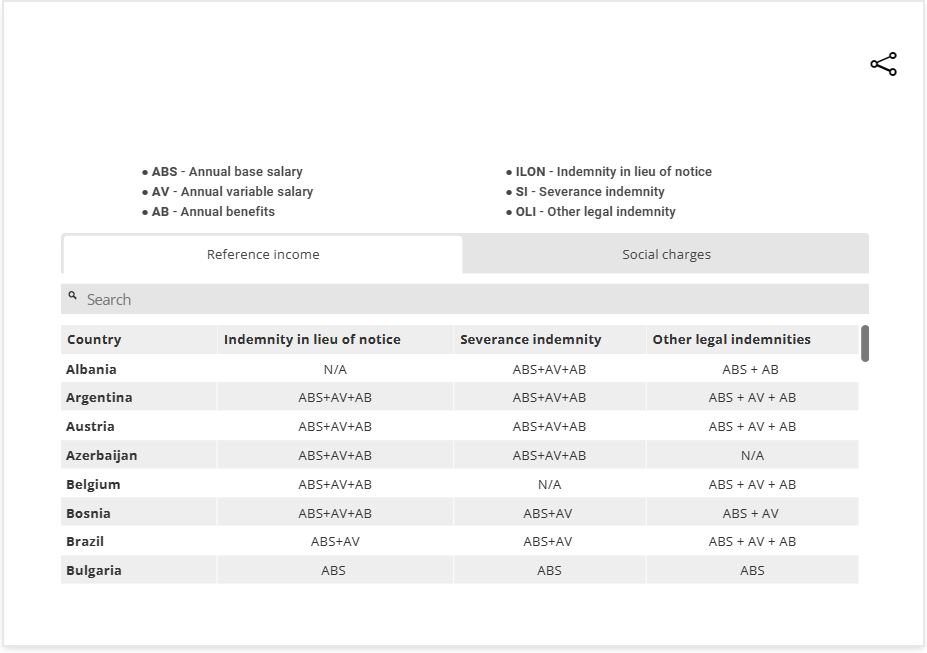This screenshot has width=927, height=653.
Task: Click the Country column header
Action: 94,339
